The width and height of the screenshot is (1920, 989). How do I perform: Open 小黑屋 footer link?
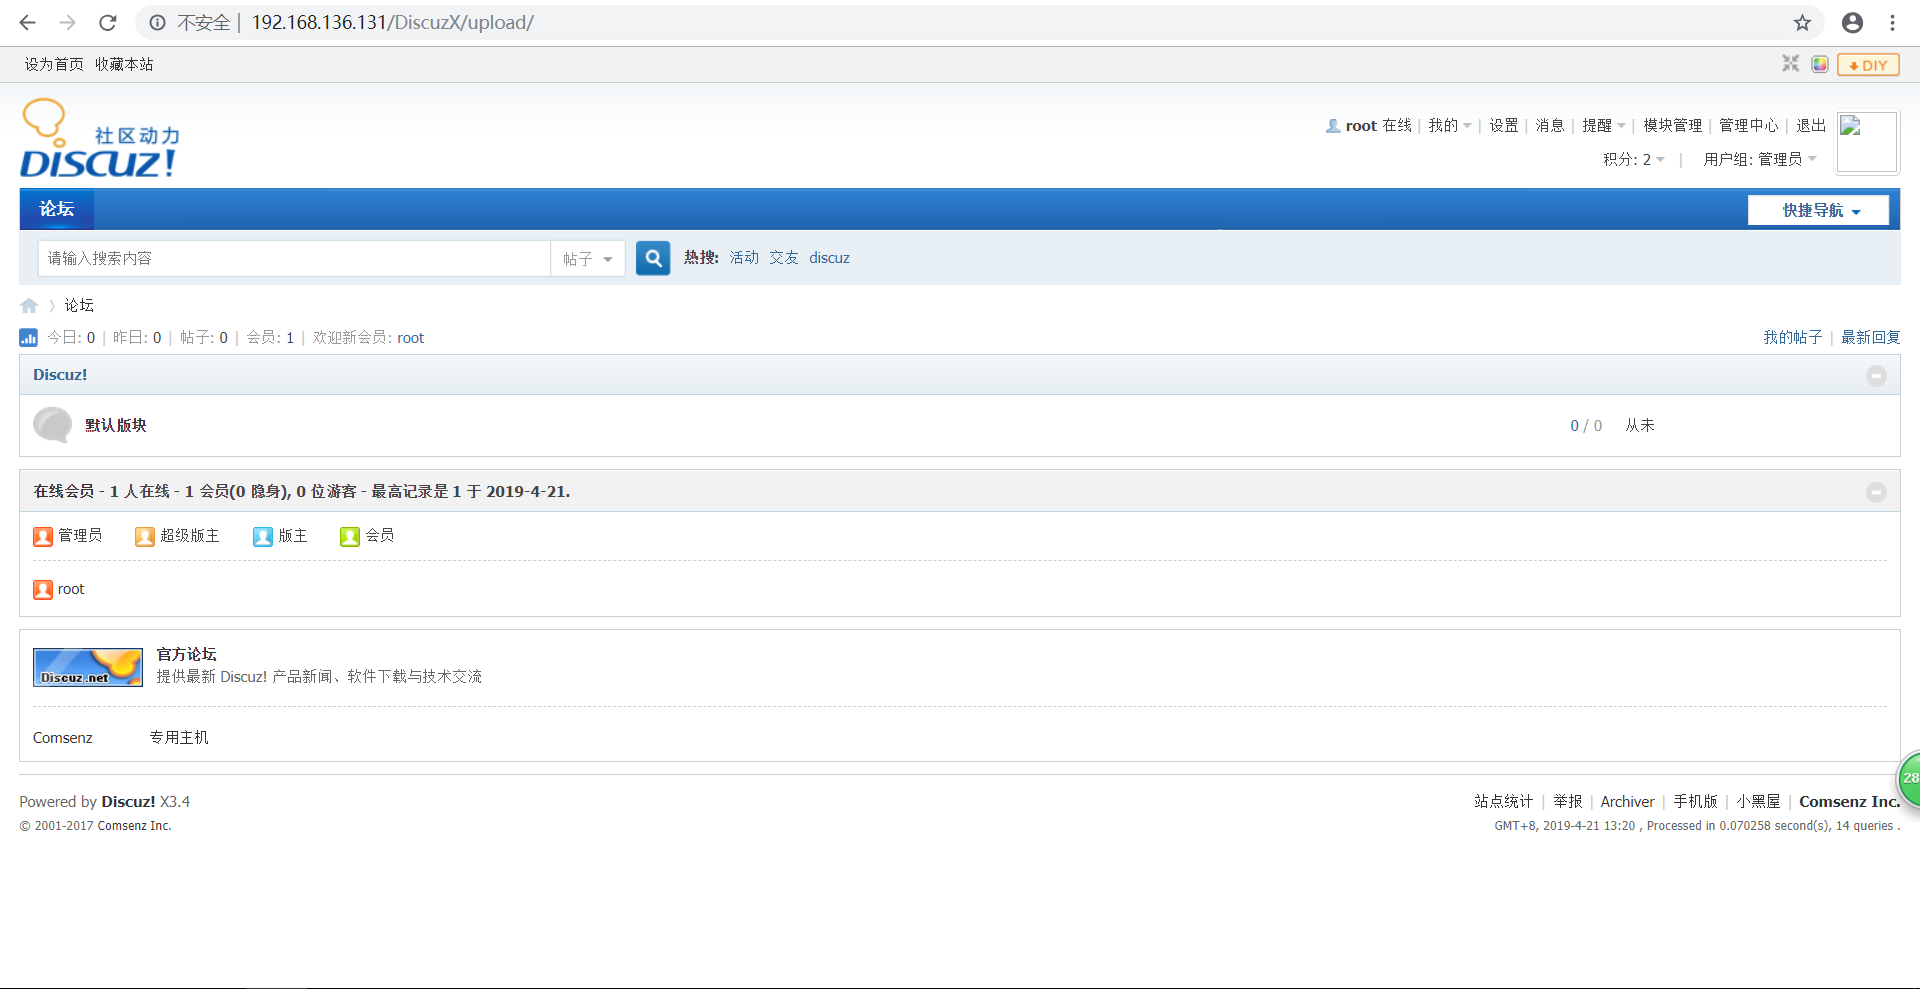[1758, 801]
